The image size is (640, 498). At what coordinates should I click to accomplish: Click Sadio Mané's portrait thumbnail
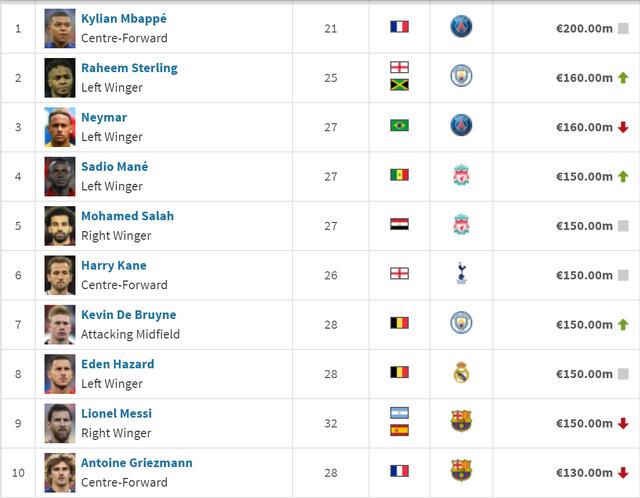tap(60, 176)
